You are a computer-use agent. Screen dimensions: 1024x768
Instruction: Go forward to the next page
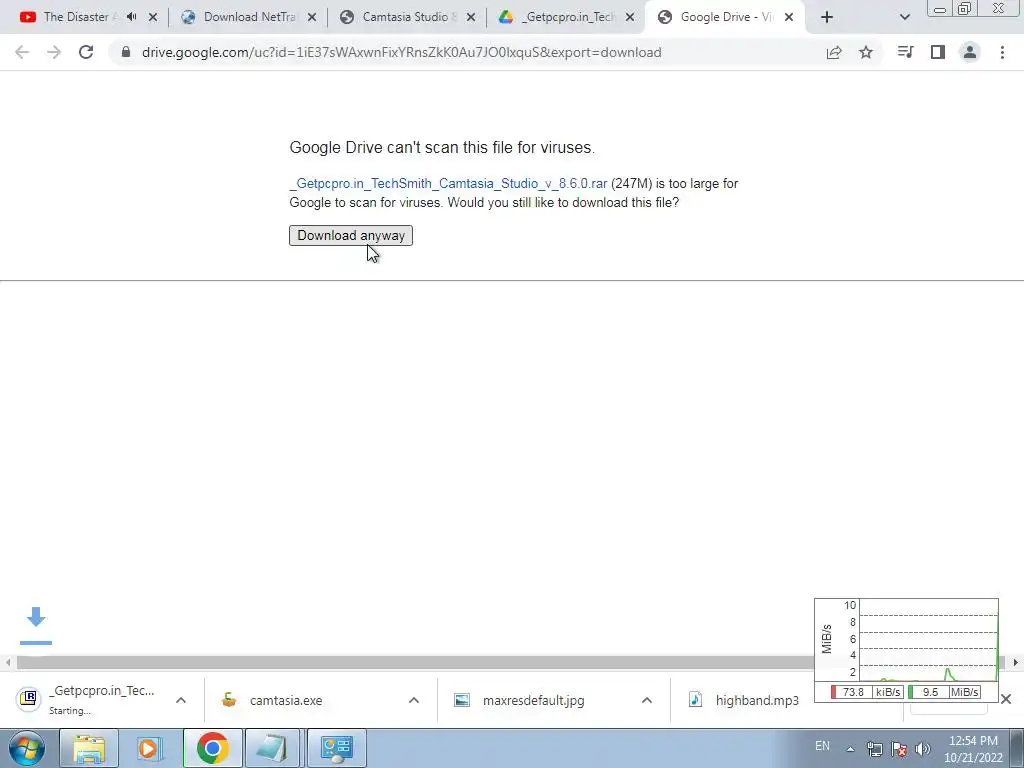pos(54,52)
